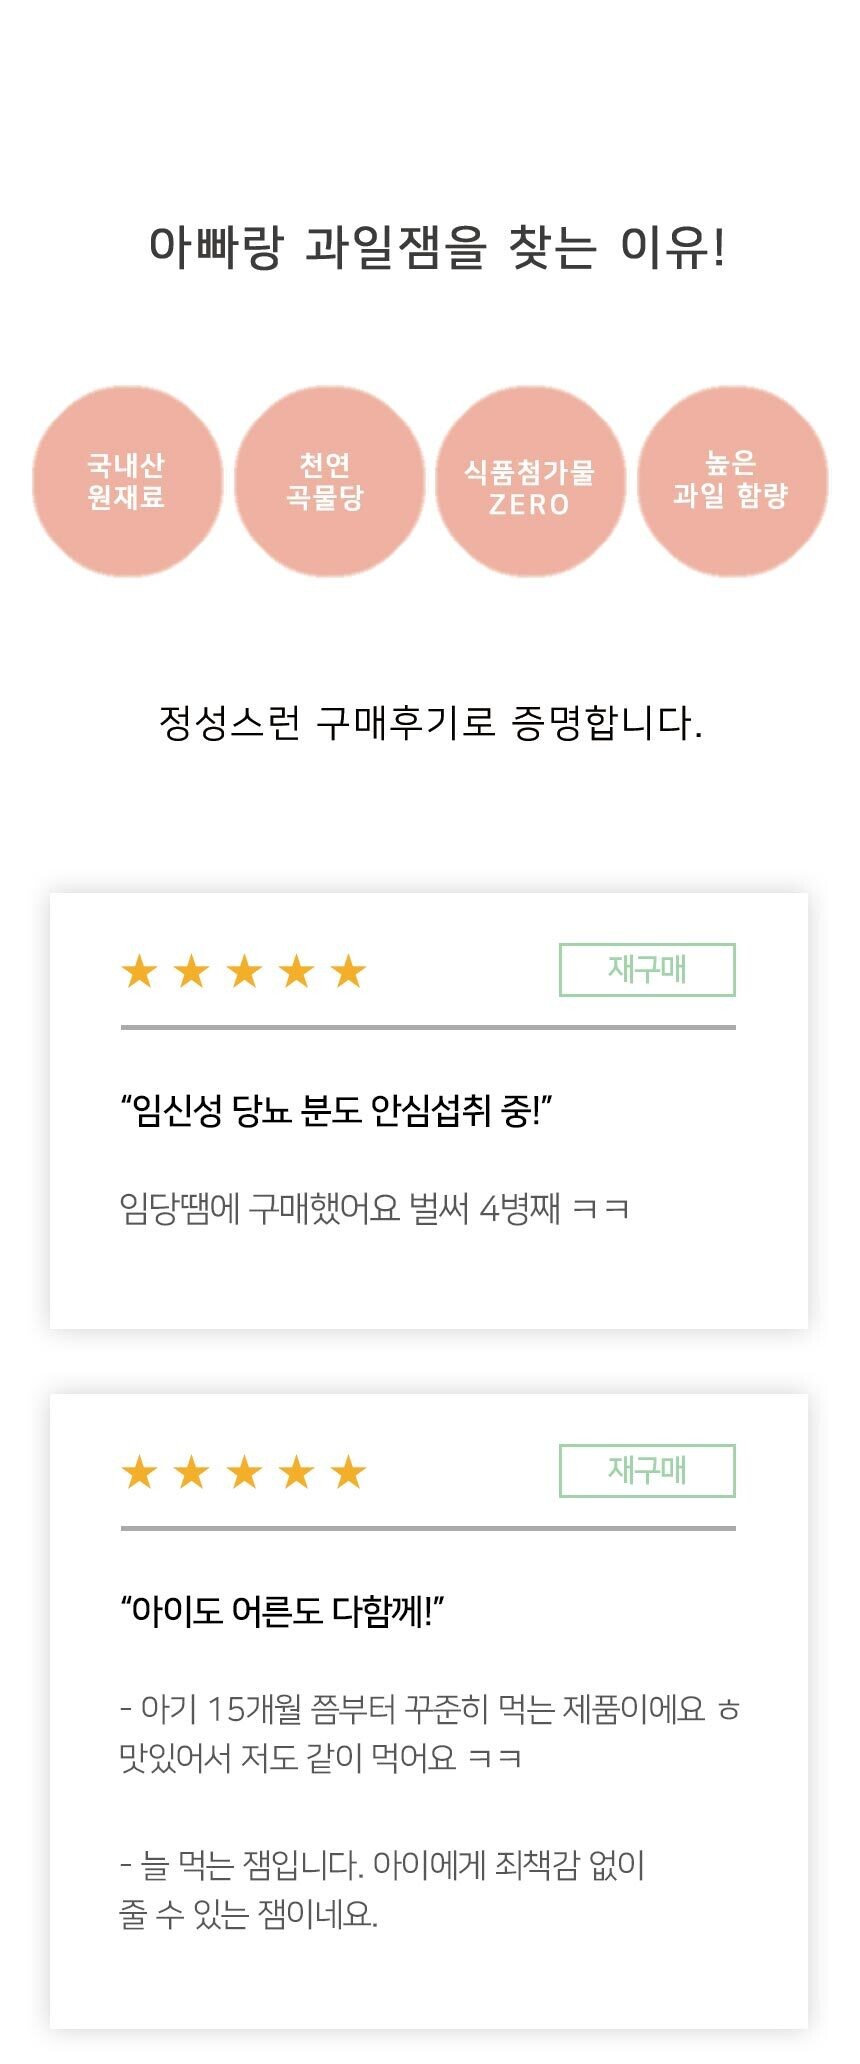The width and height of the screenshot is (860, 2064).
Task: Select fifth star in the 임신성 당뇨 review
Action: (348, 971)
